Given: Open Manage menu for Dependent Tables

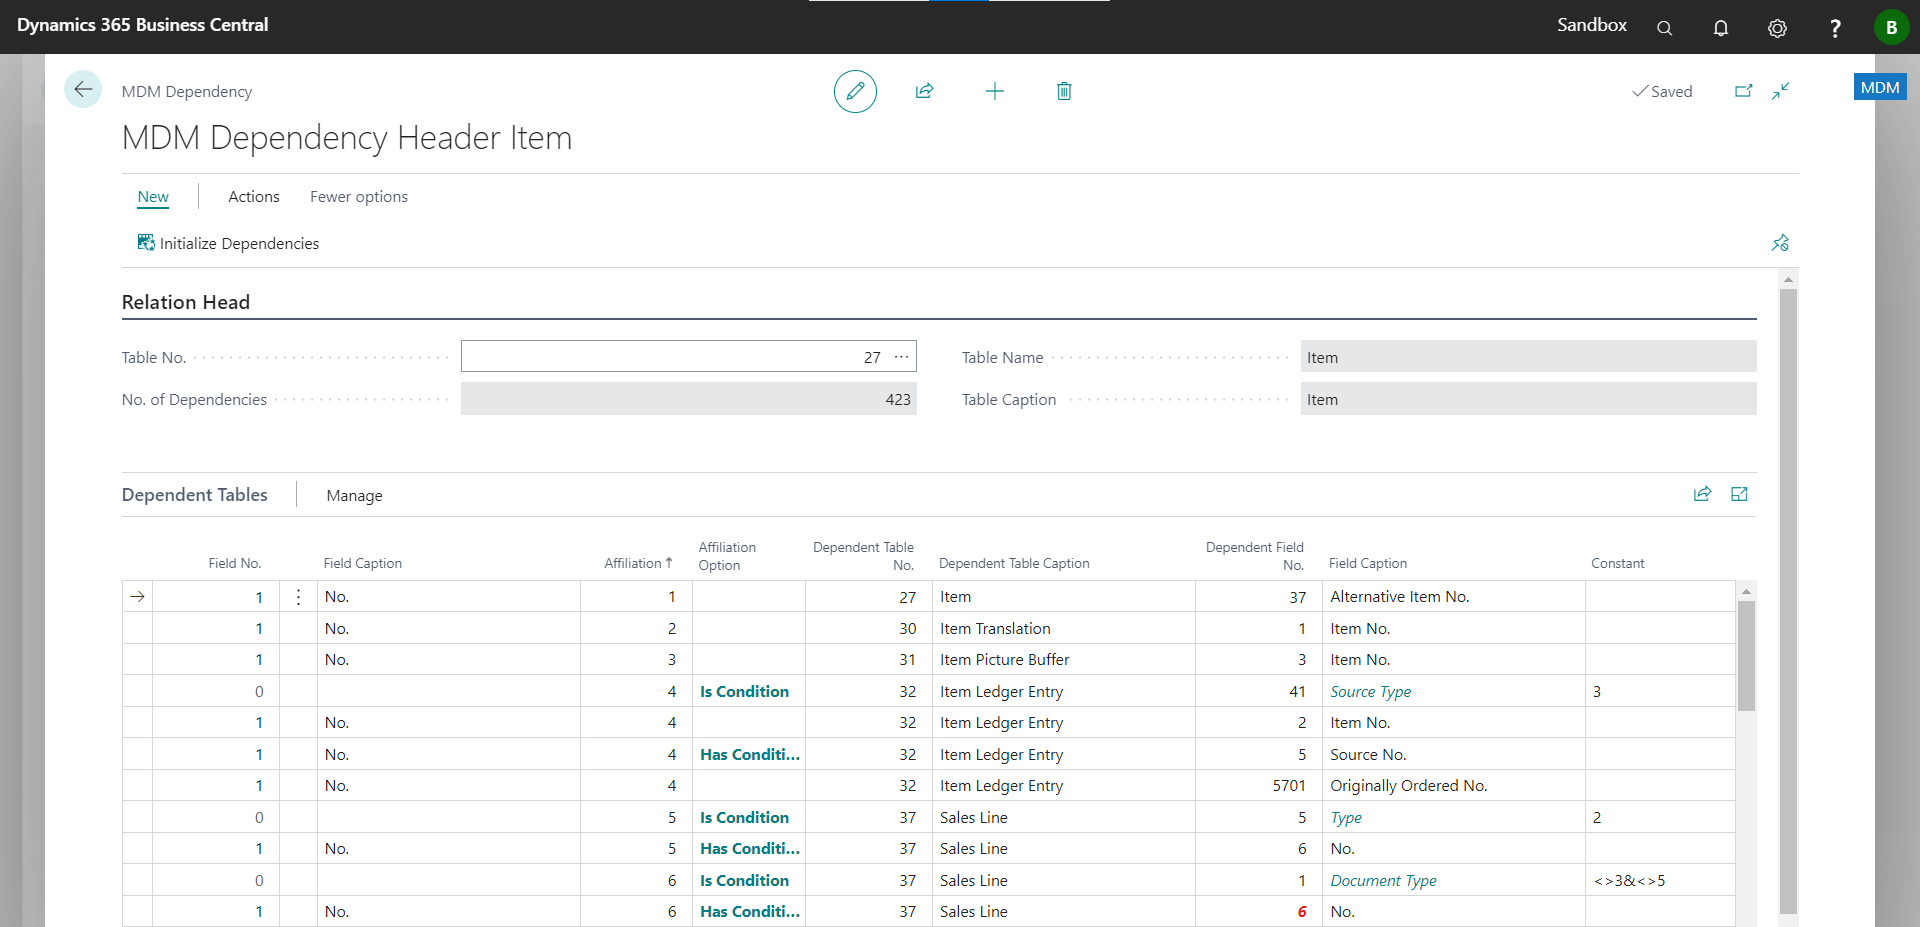Looking at the screenshot, I should click(354, 496).
